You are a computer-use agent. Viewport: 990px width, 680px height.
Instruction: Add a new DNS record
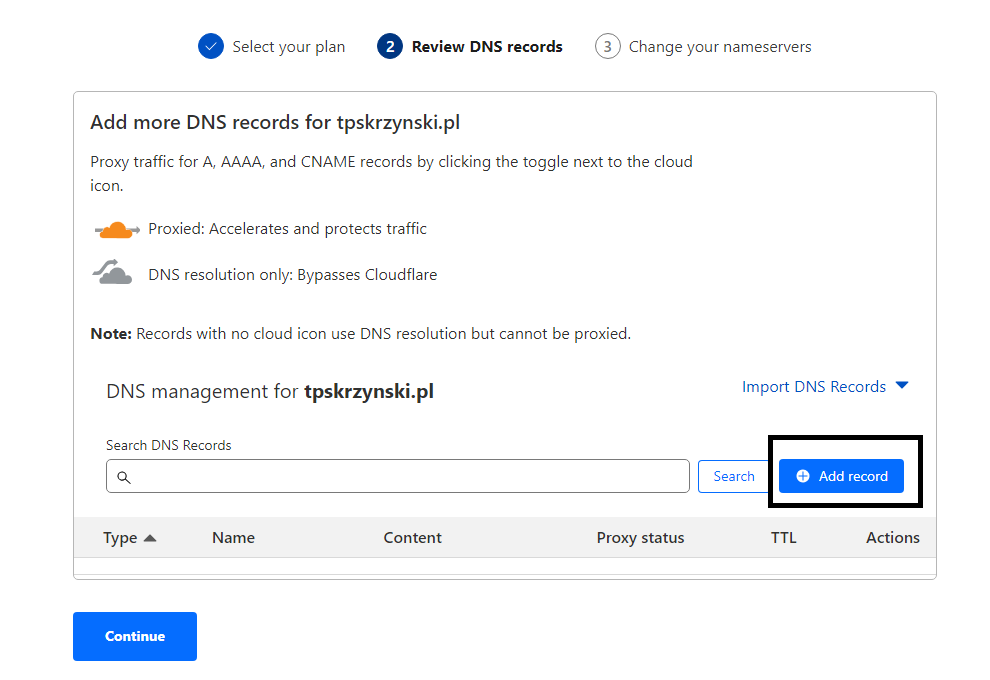[841, 476]
